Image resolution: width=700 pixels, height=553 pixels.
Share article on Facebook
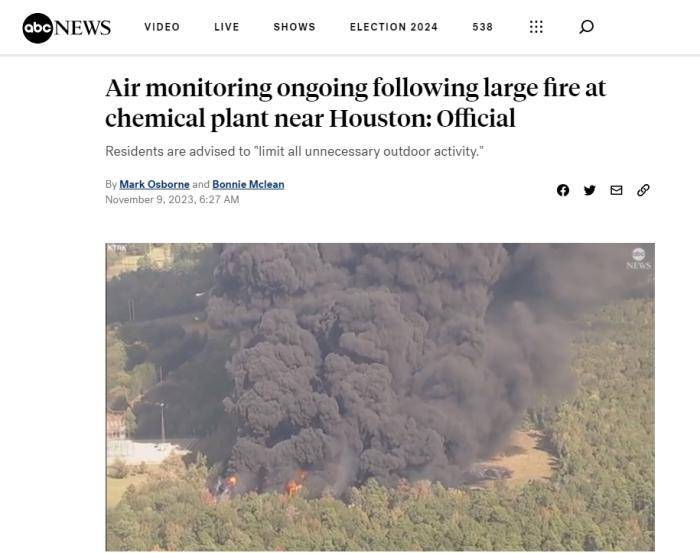pyautogui.click(x=563, y=191)
